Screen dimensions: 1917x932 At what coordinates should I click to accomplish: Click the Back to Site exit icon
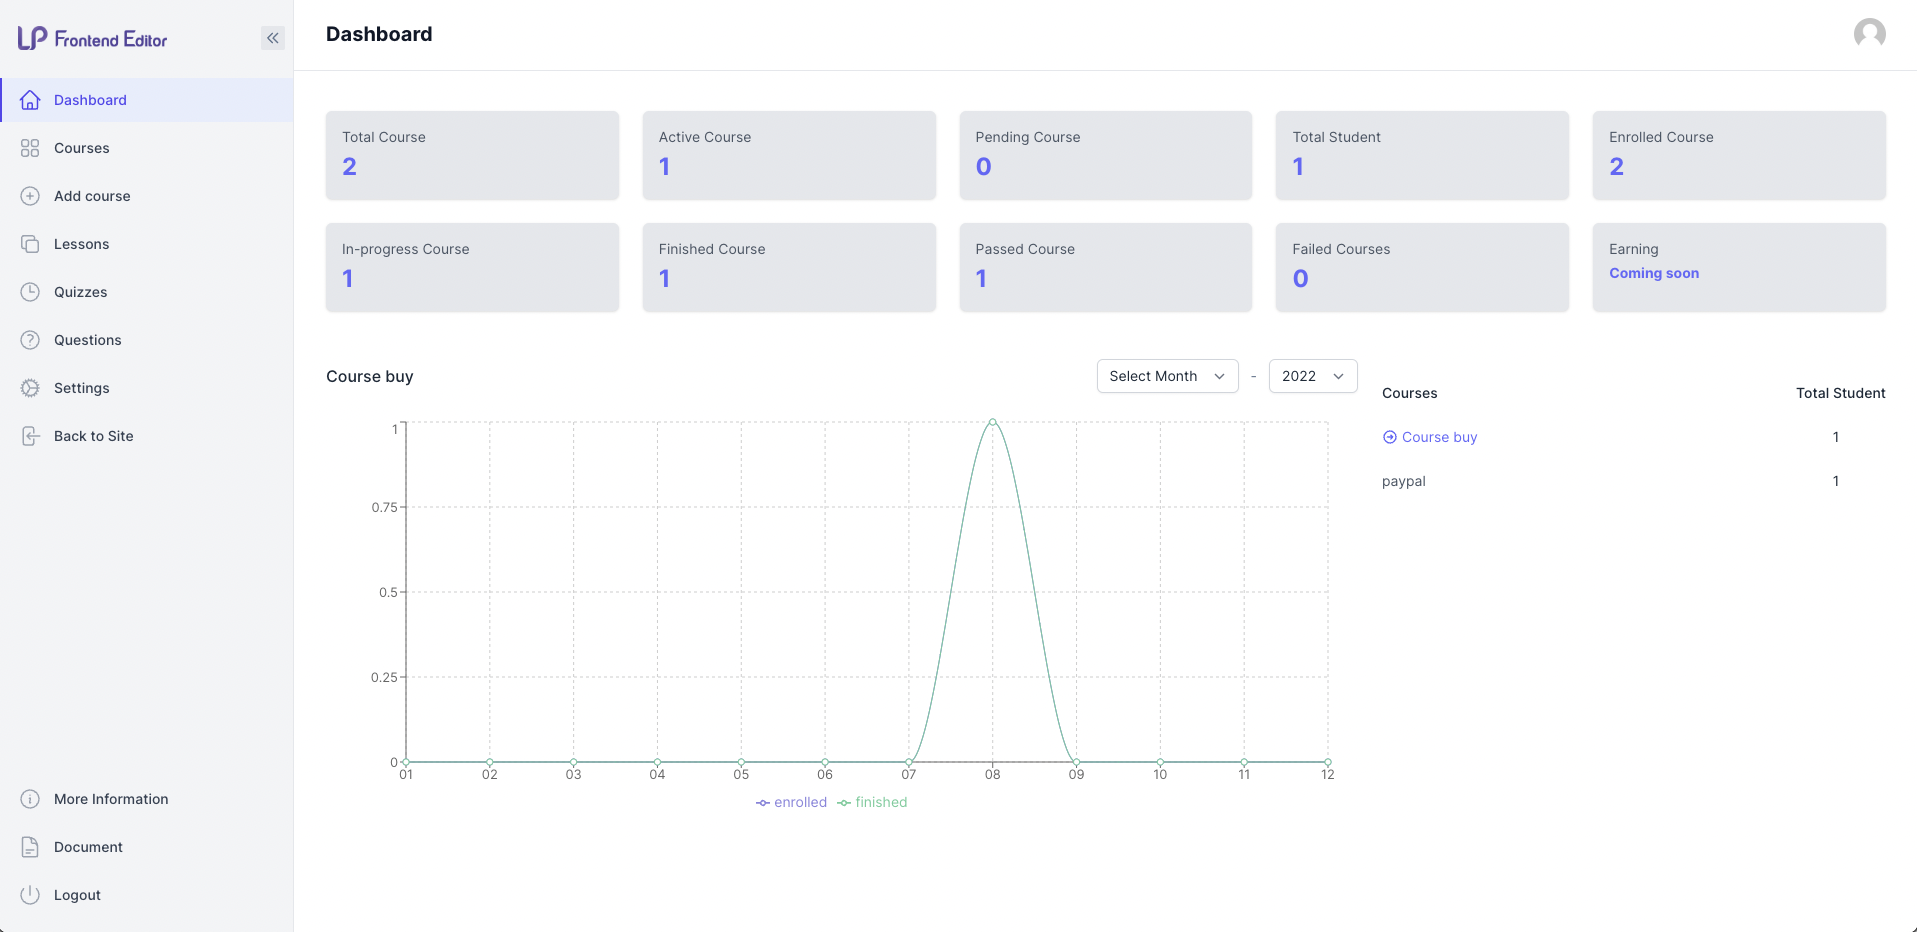(x=30, y=436)
